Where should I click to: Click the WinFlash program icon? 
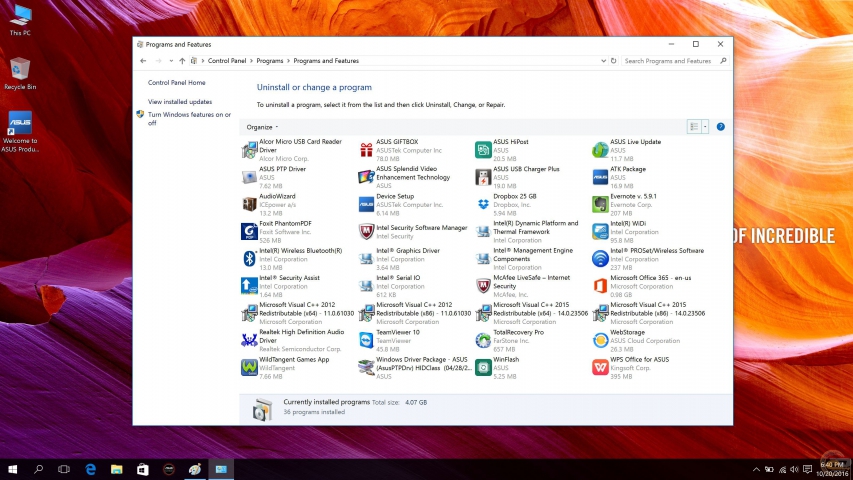click(x=483, y=367)
